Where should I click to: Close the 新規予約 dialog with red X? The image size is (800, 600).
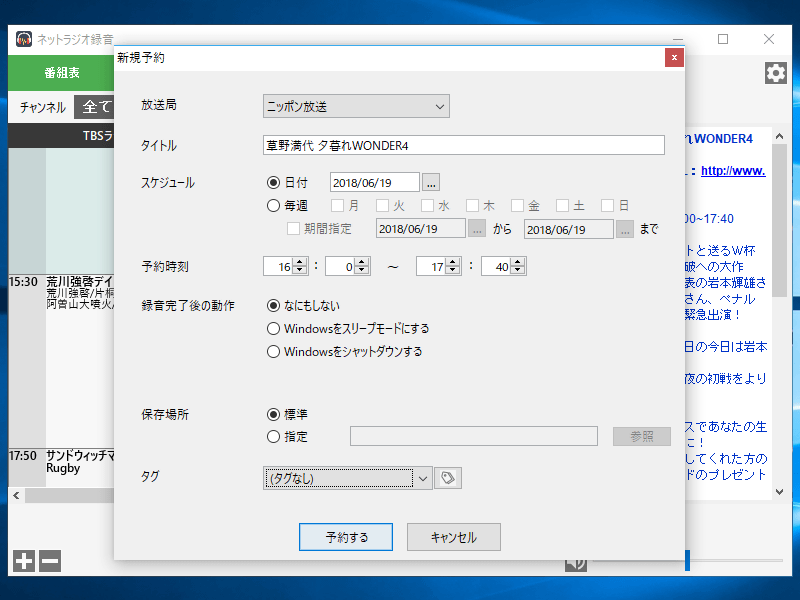tap(674, 58)
